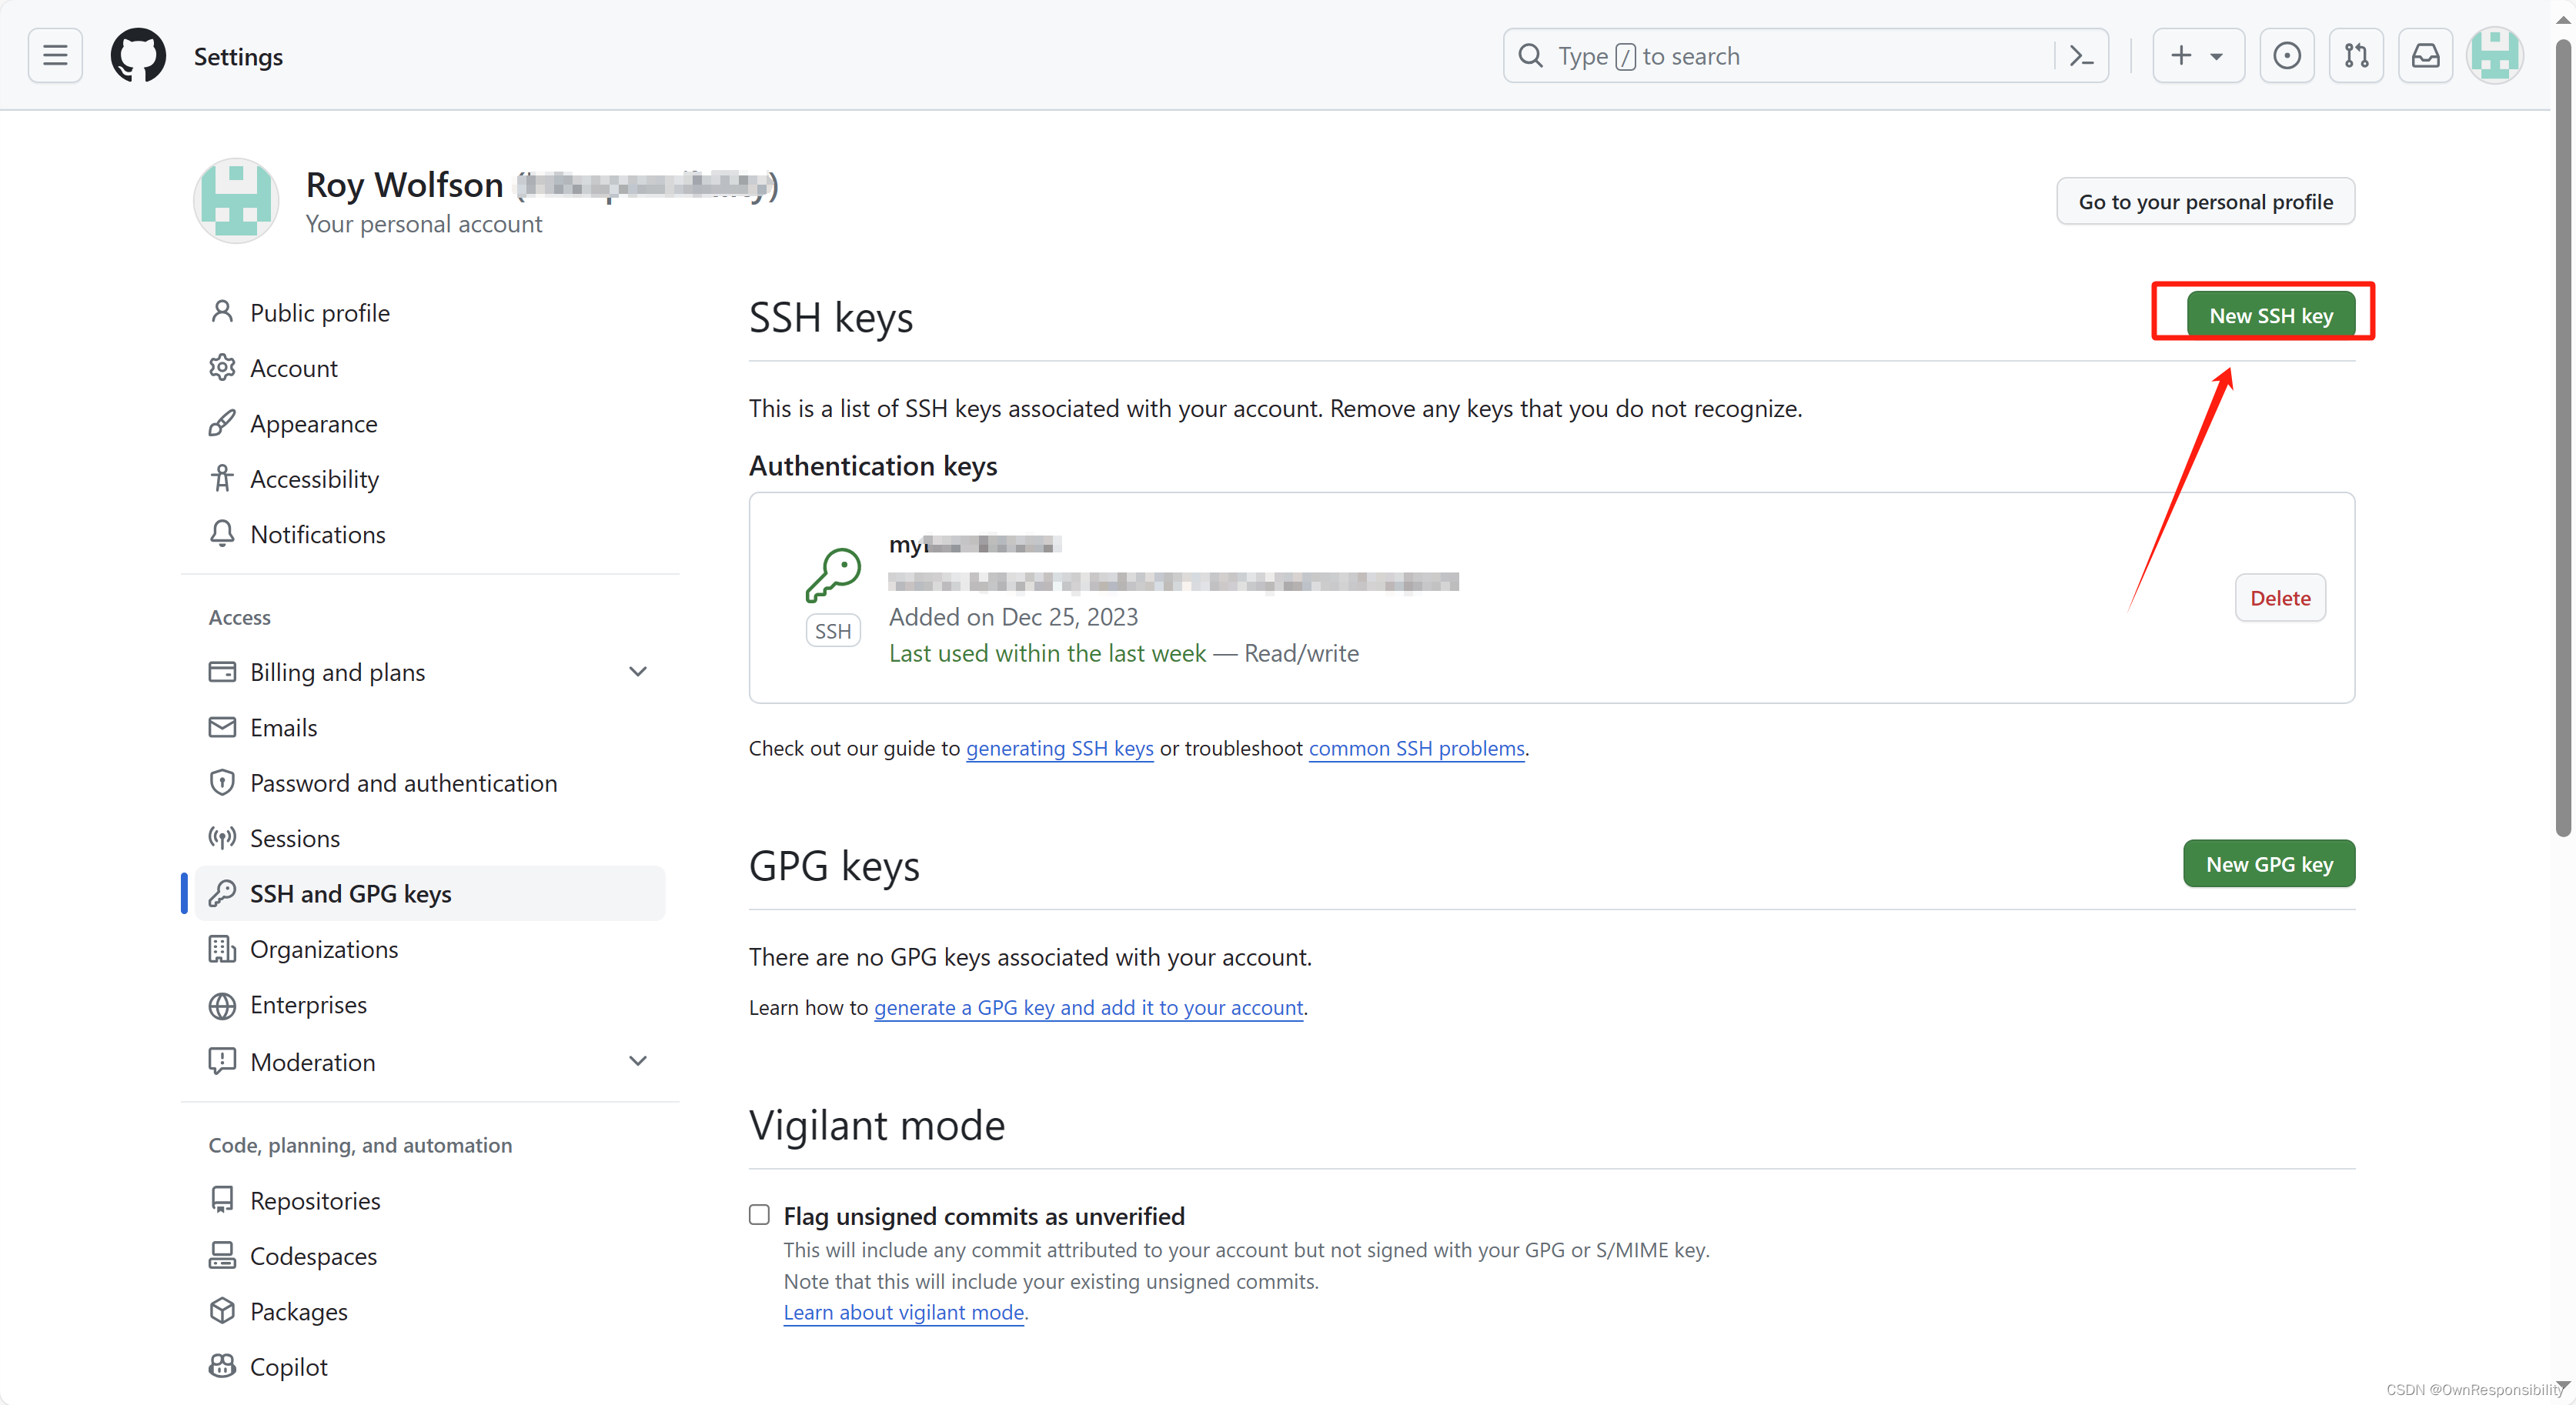Open Codespaces settings from sidebar
This screenshot has width=2576, height=1405.
tap(312, 1255)
